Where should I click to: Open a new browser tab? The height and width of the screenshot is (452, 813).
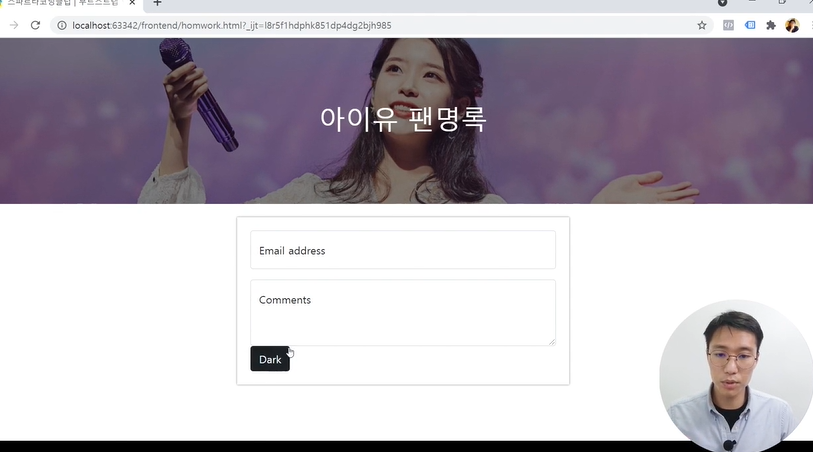157,3
